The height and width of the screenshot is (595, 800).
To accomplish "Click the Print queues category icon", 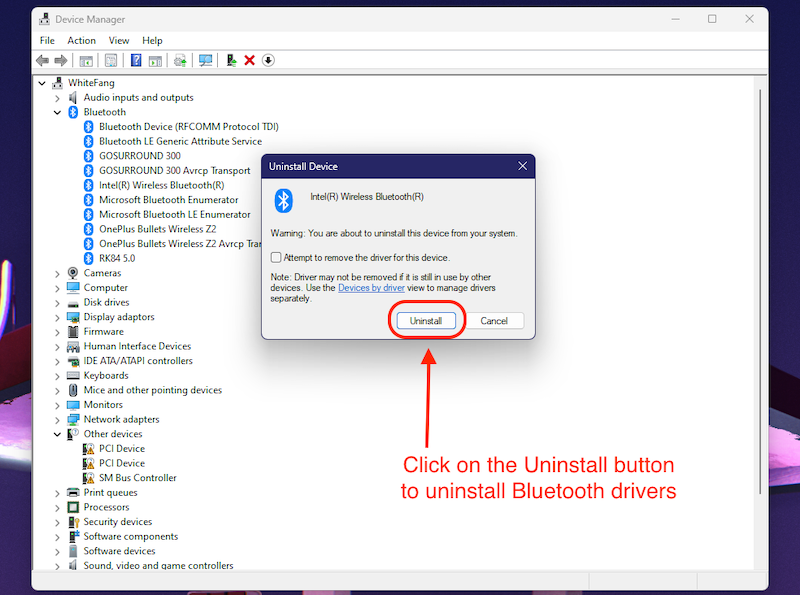I will pos(73,492).
